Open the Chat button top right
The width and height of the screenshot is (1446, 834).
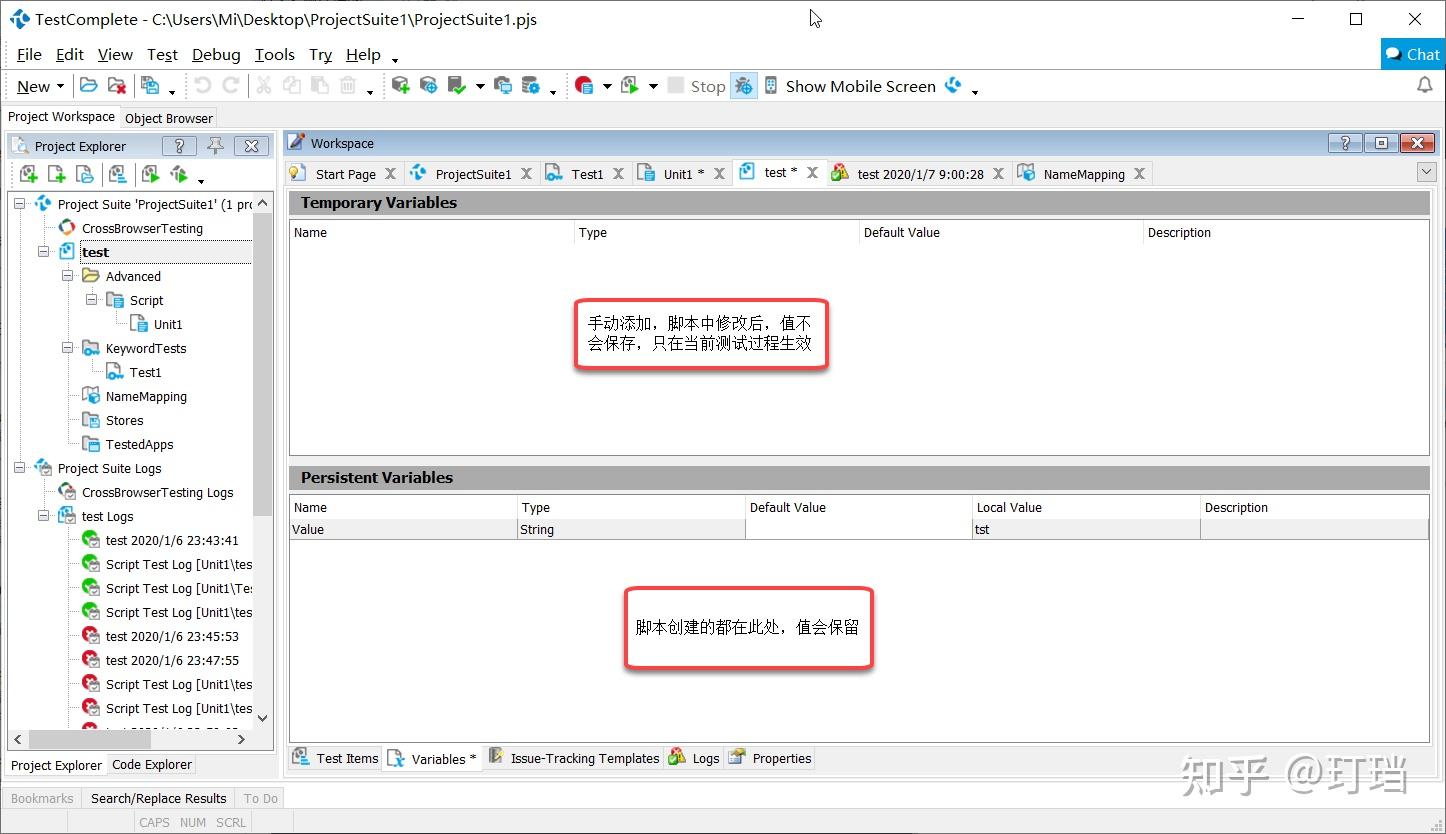tap(1412, 54)
